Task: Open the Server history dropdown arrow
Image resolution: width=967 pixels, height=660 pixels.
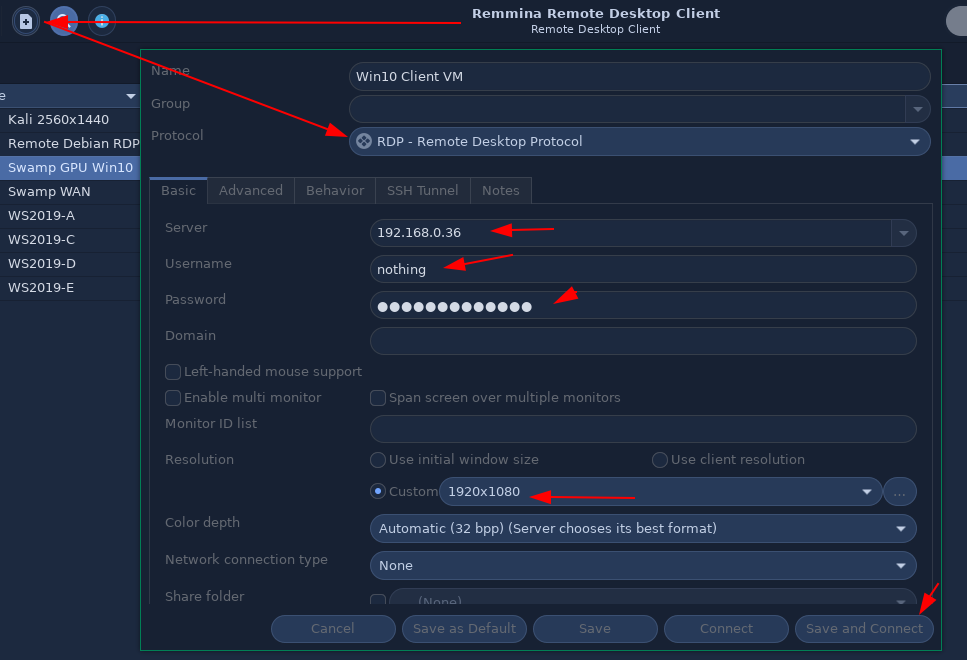Action: [903, 233]
